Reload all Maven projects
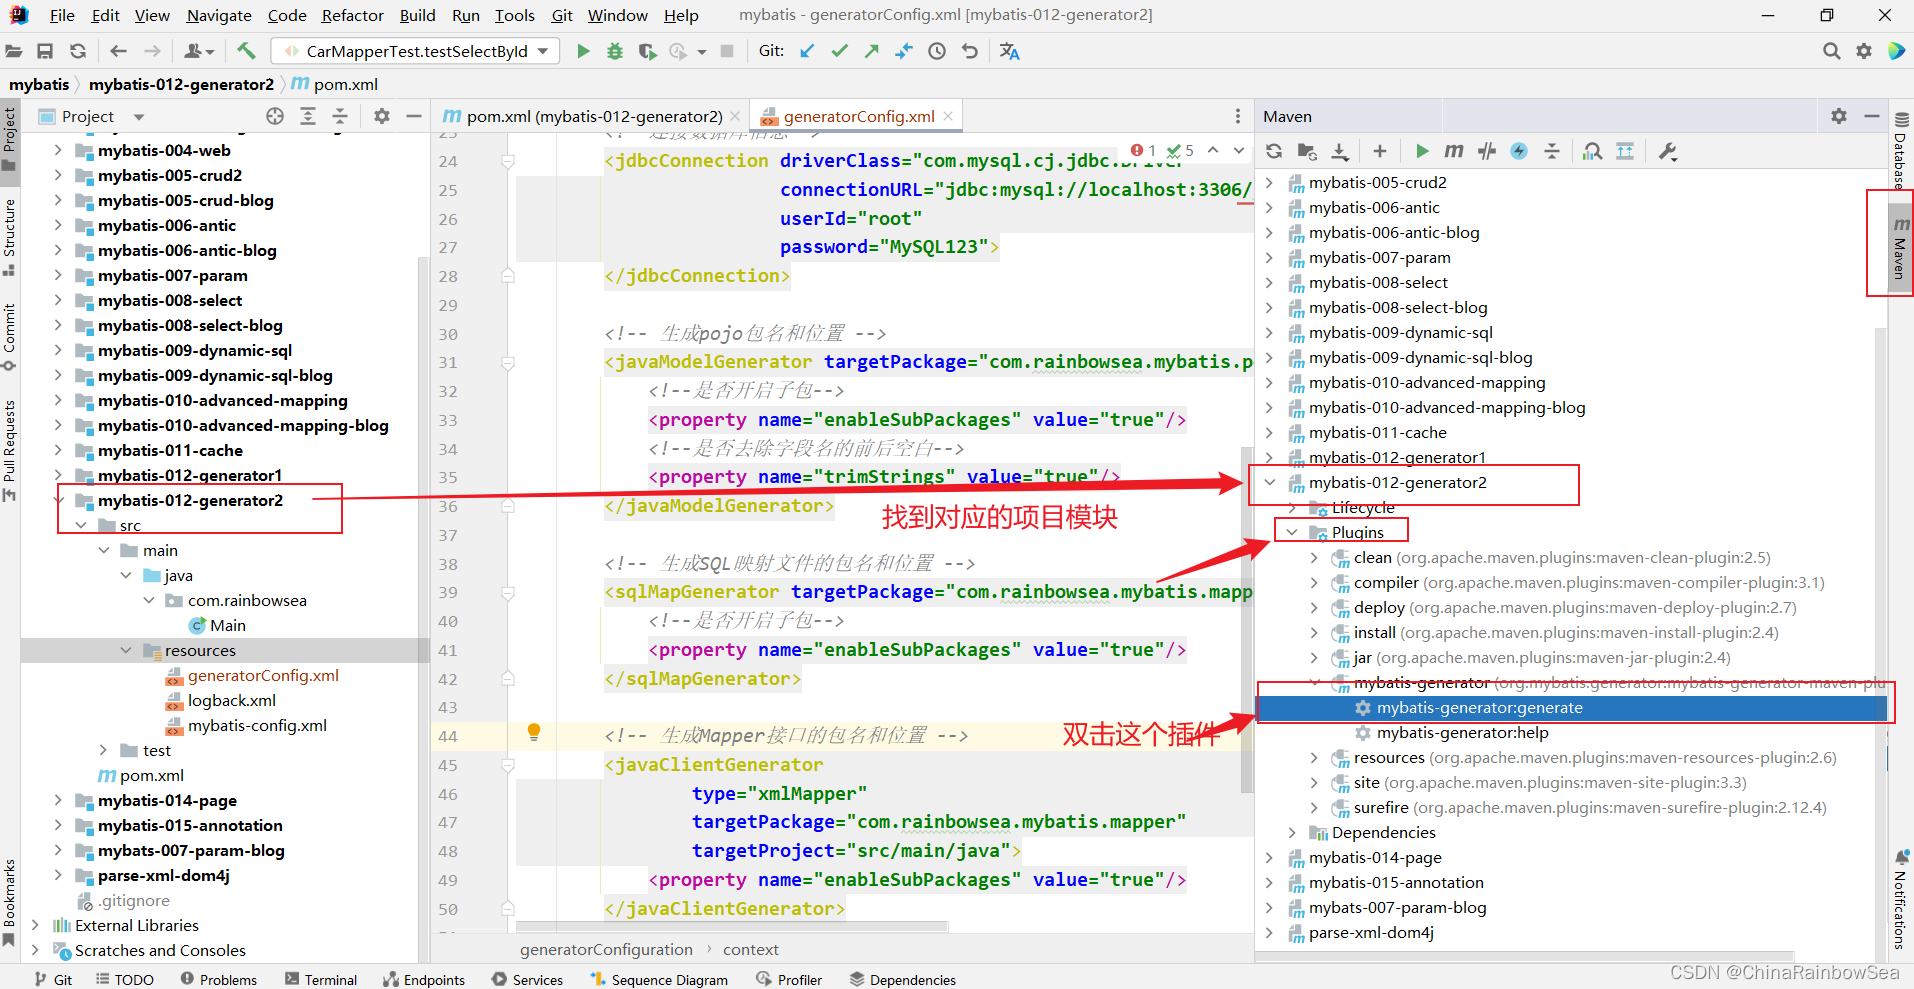This screenshot has width=1914, height=989. point(1274,151)
